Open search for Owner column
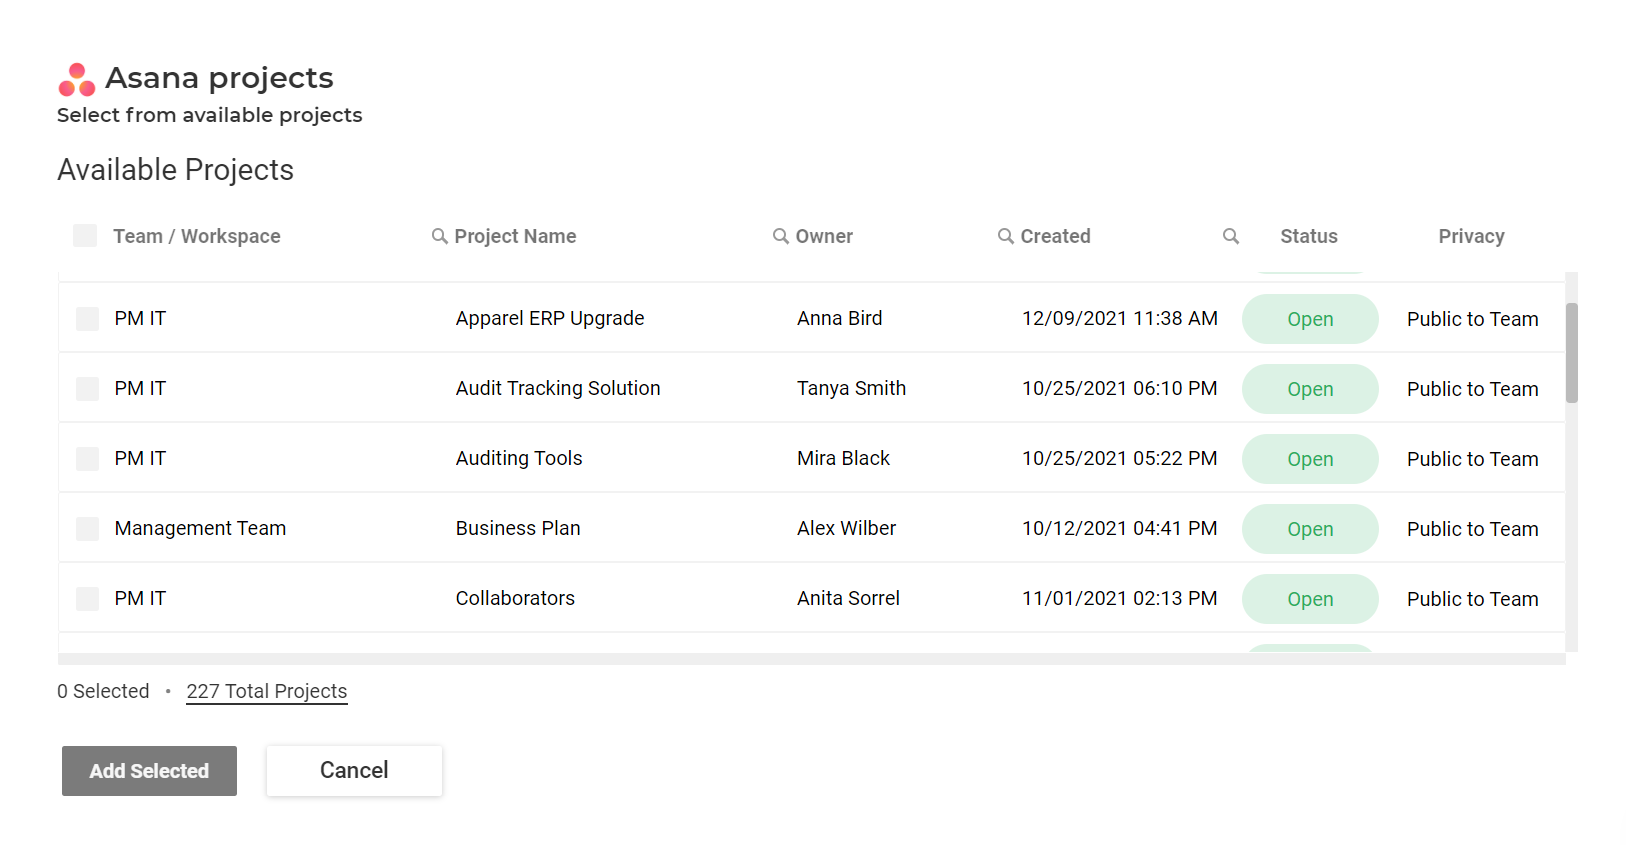This screenshot has width=1639, height=861. point(780,236)
